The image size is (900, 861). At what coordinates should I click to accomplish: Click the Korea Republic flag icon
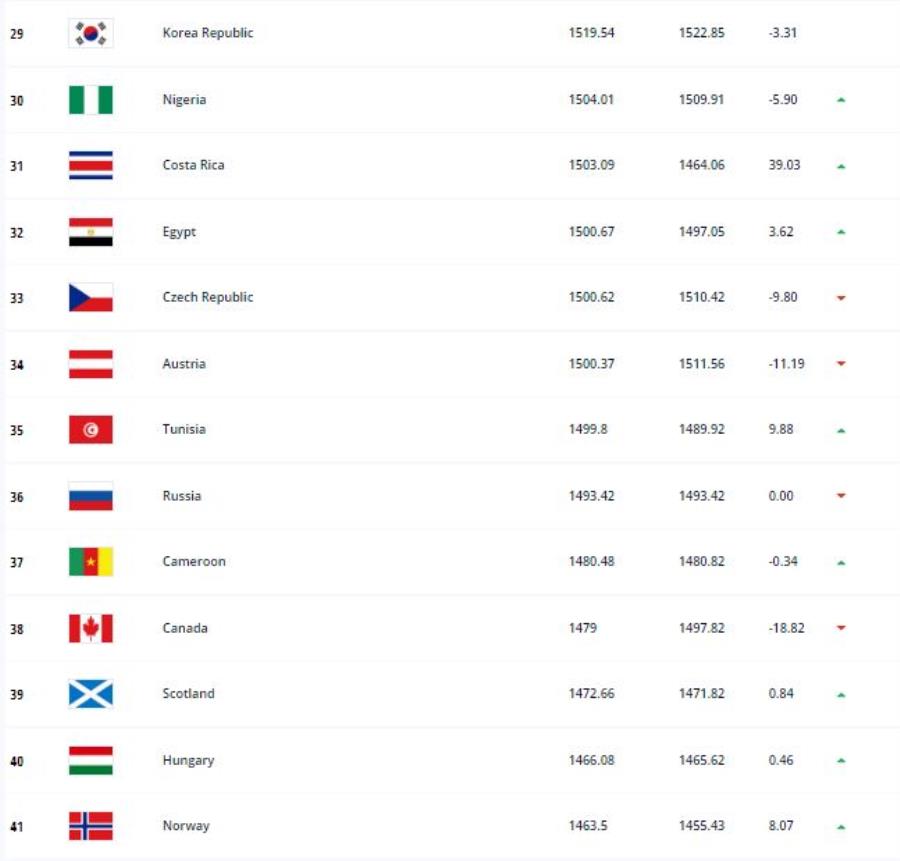(x=91, y=33)
